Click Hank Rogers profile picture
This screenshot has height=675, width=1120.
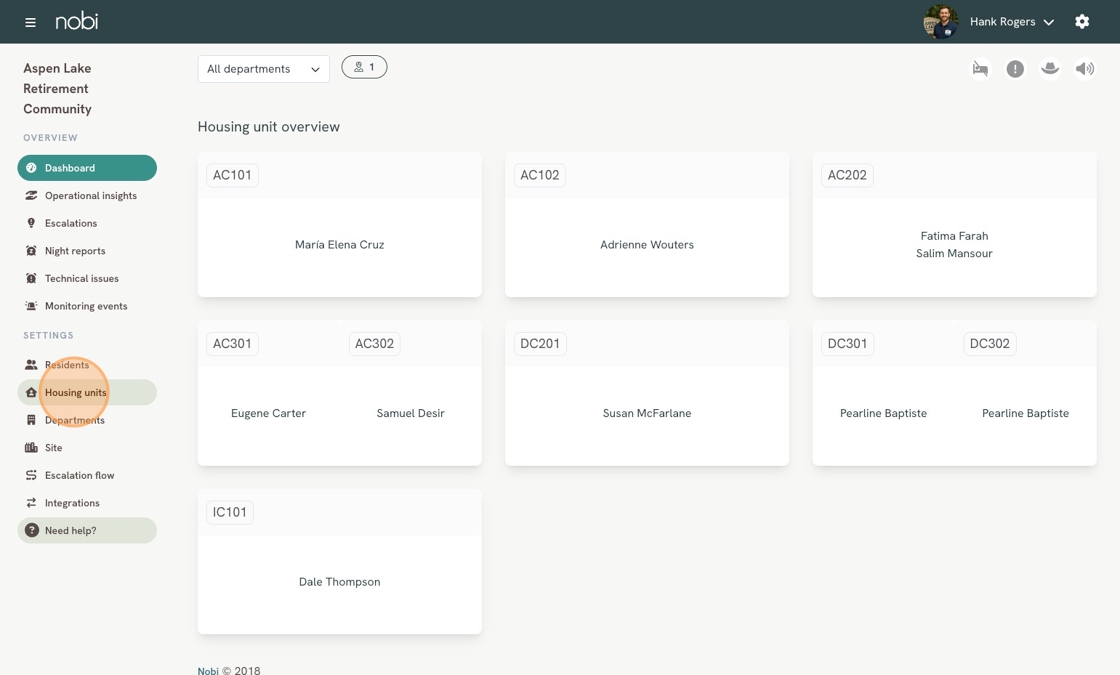(x=941, y=22)
